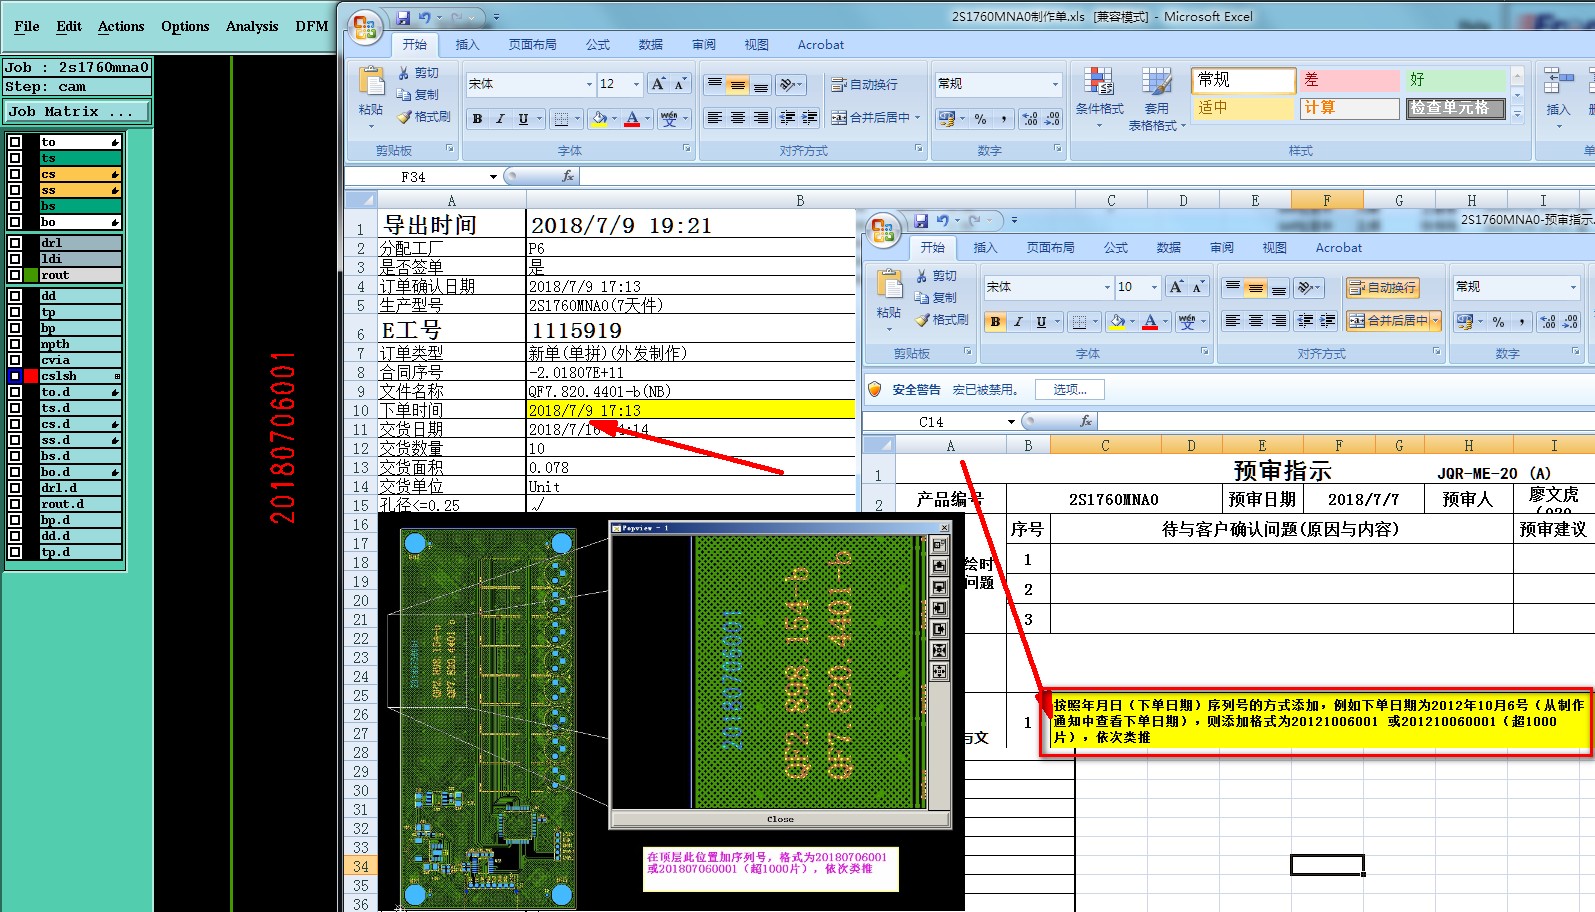Click fill color bucket in back Excel window
1595x912 pixels.
click(598, 119)
